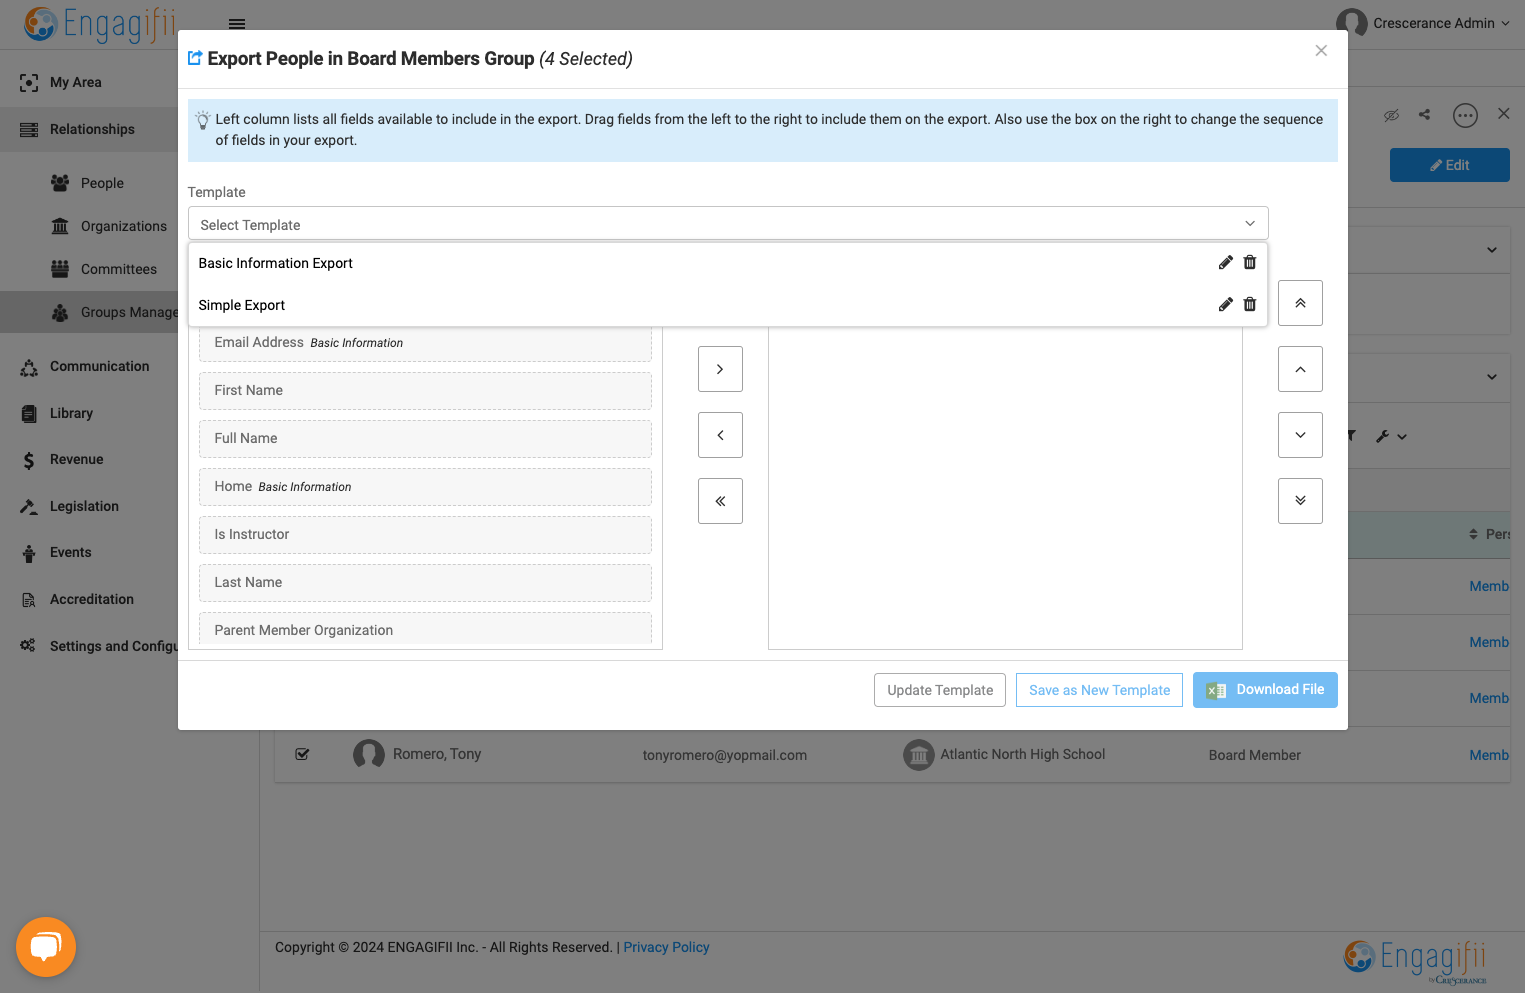Remove all fields from export column
Screen dimensions: 1525x993
[720, 501]
